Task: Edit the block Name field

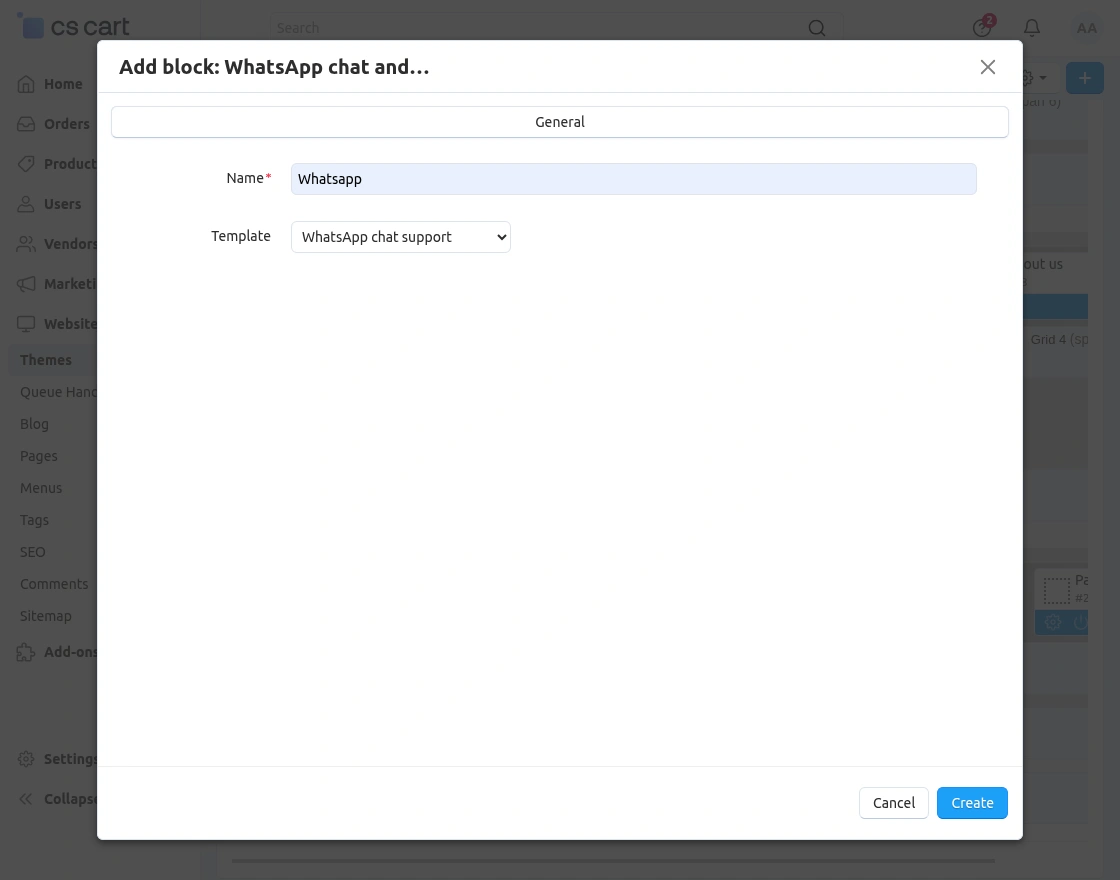Action: pyautogui.click(x=633, y=179)
